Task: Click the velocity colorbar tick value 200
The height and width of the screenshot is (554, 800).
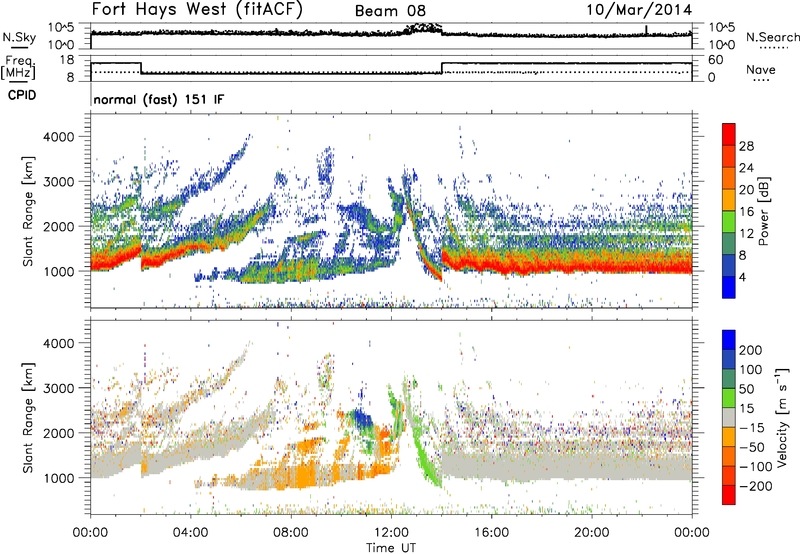Action: point(751,350)
